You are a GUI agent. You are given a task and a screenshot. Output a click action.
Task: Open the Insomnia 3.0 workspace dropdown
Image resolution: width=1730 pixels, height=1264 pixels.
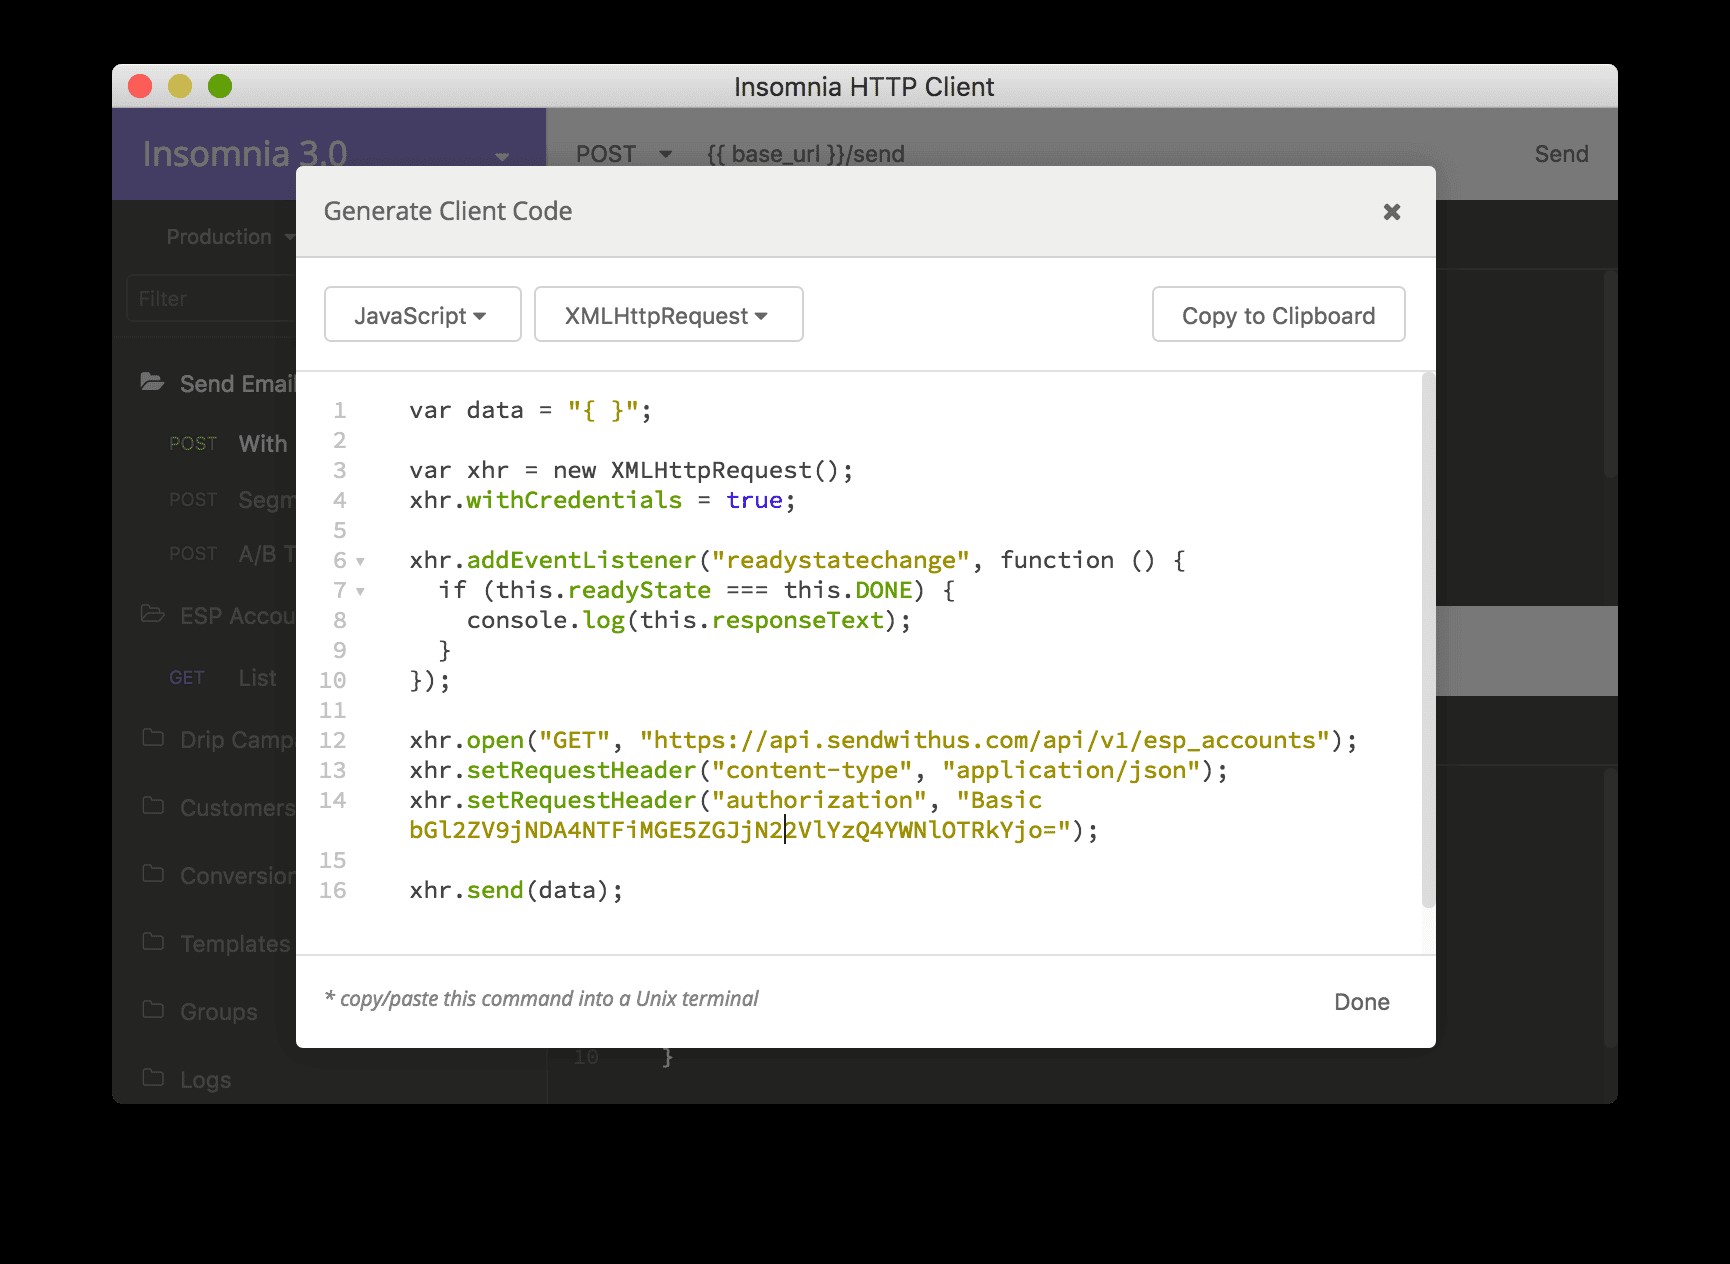502,156
